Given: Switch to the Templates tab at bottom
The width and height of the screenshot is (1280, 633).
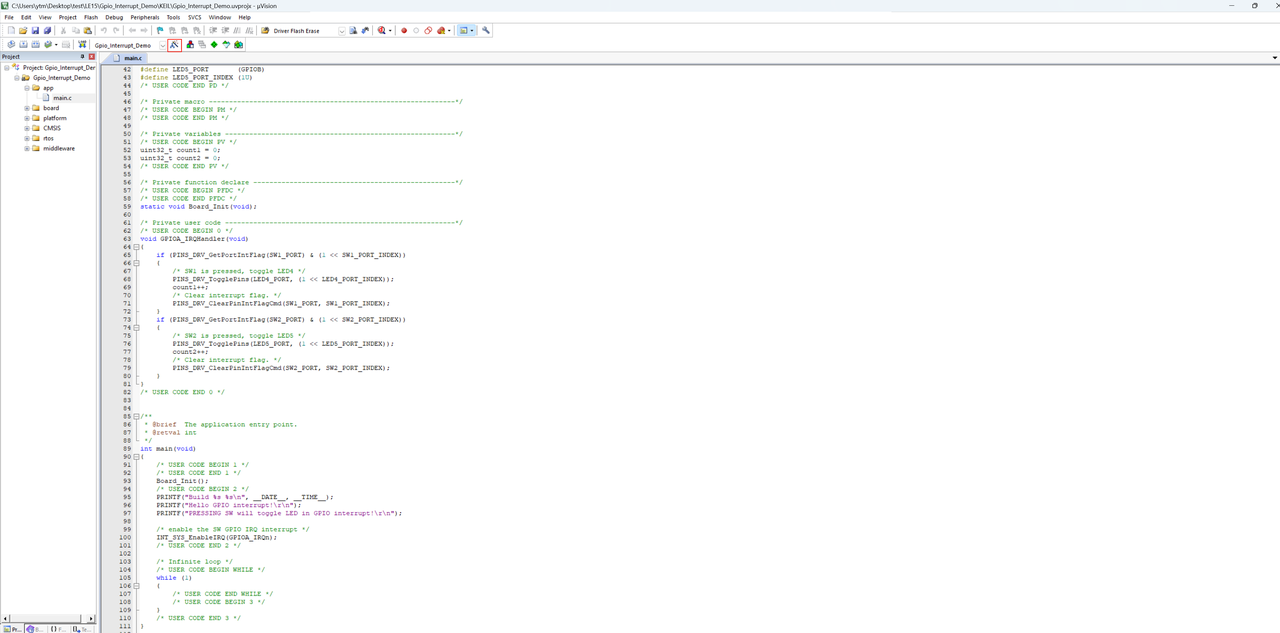Looking at the screenshot, I should (x=82, y=629).
